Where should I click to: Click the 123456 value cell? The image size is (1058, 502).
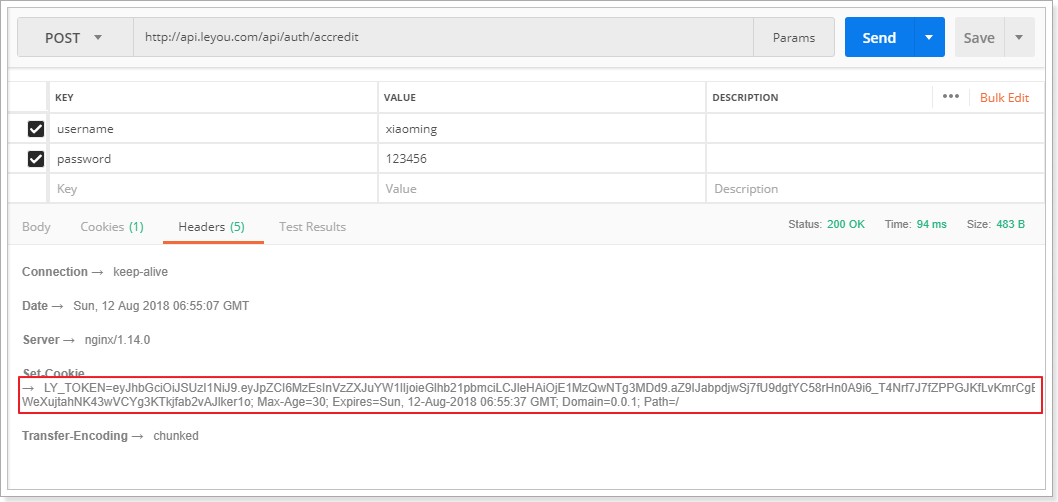coord(542,159)
